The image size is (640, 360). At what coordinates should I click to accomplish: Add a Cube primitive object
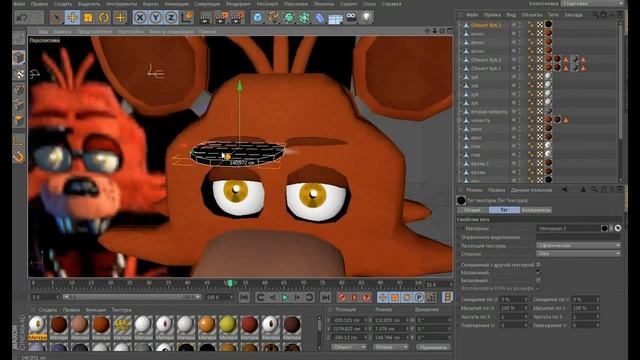258,18
